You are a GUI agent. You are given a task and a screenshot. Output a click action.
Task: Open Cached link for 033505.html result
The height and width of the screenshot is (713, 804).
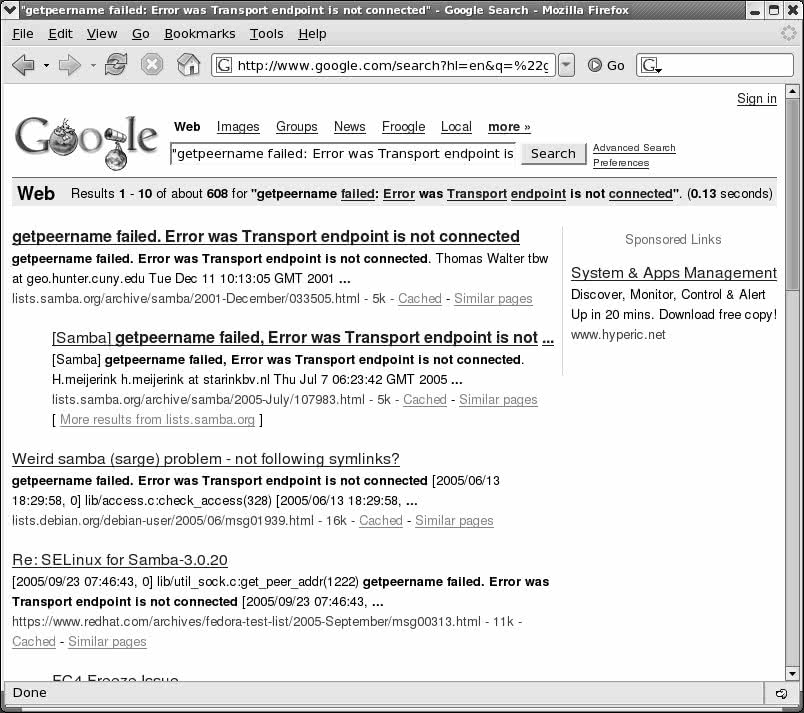coord(419,298)
